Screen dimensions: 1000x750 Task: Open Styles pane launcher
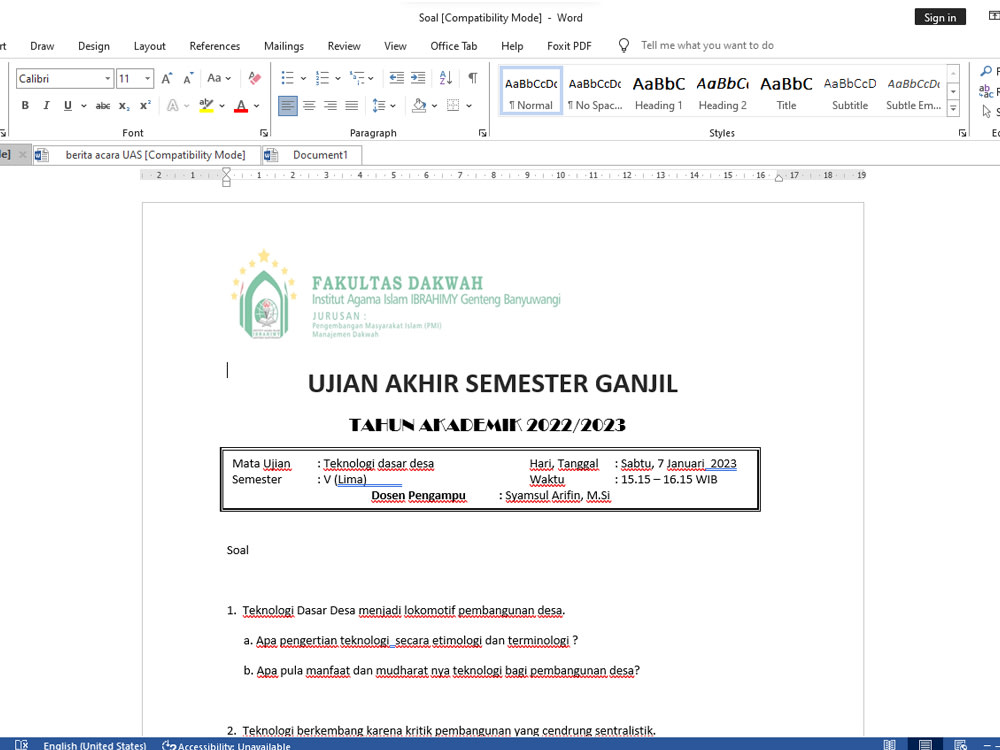962,133
